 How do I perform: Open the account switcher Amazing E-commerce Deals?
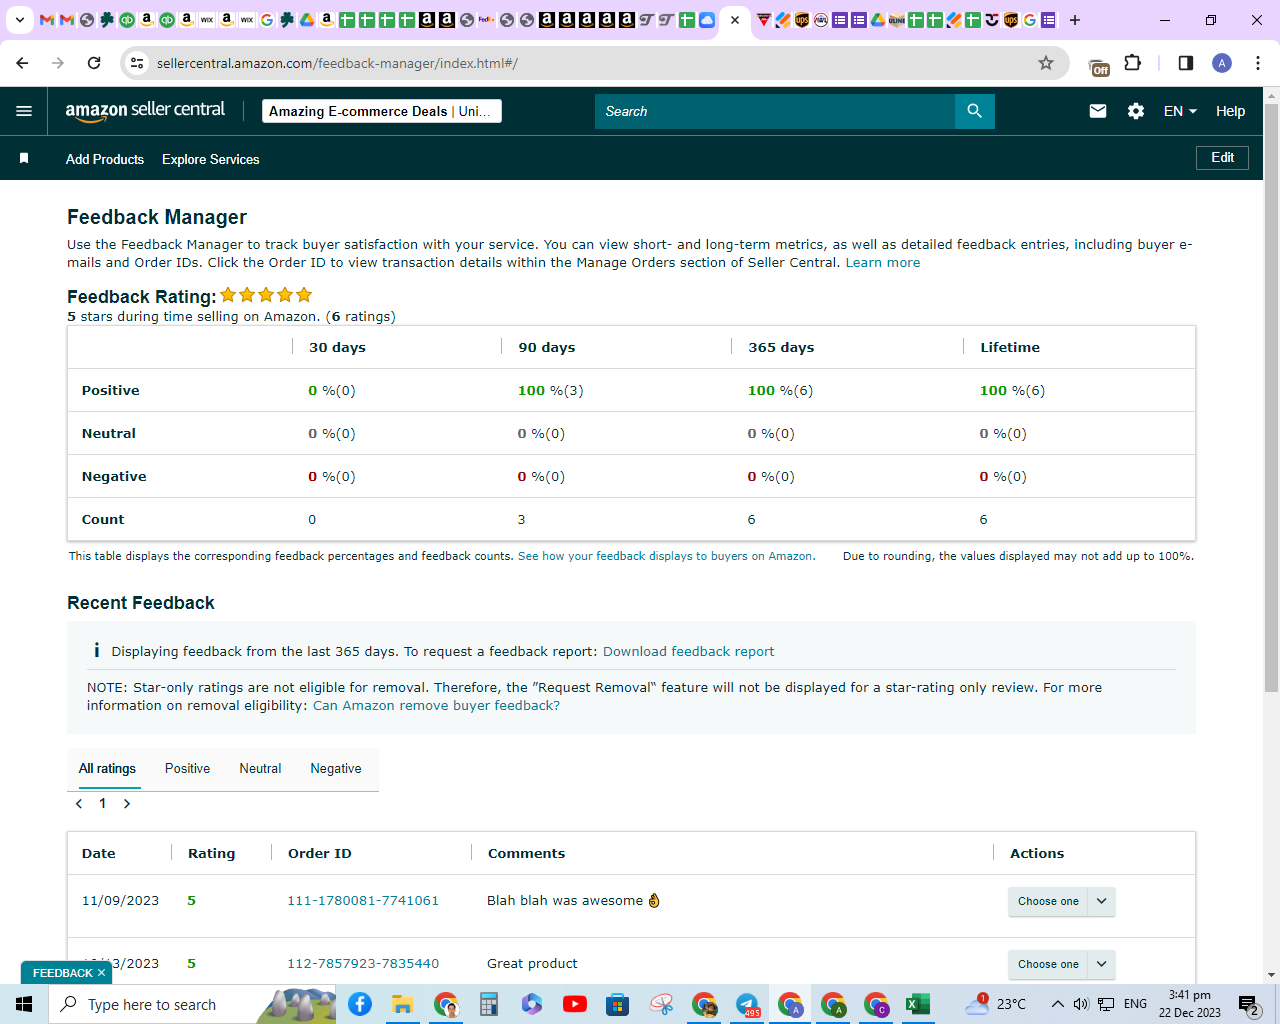tap(382, 111)
